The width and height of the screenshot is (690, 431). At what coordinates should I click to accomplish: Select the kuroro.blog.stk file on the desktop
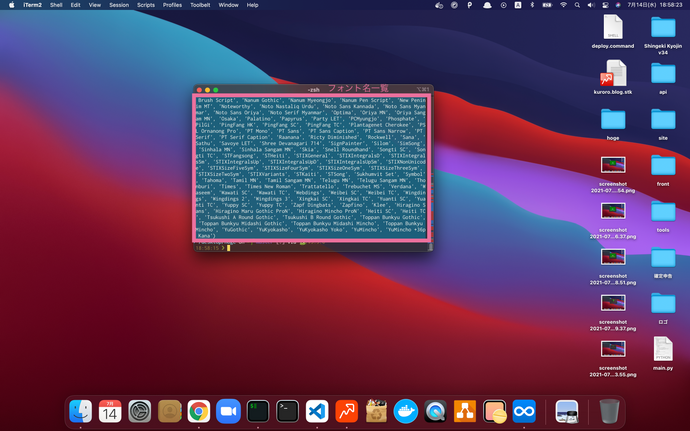613,74
